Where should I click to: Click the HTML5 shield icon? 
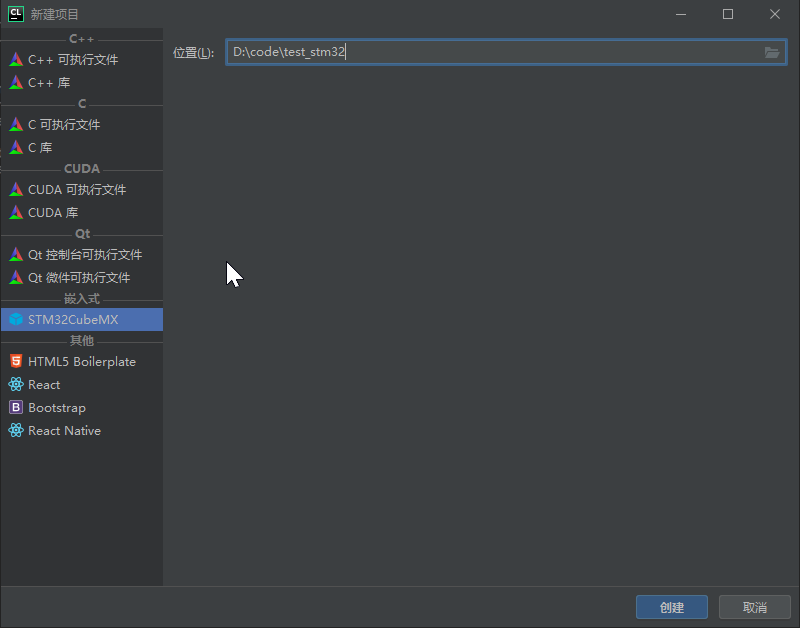pos(16,361)
